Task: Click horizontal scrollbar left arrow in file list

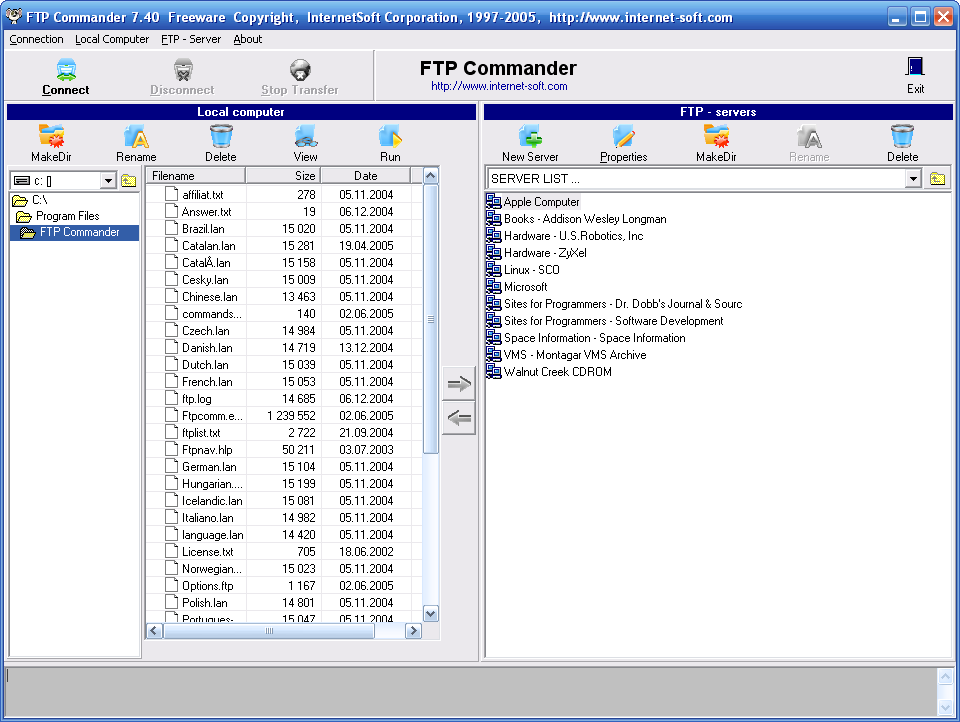Action: (x=154, y=631)
